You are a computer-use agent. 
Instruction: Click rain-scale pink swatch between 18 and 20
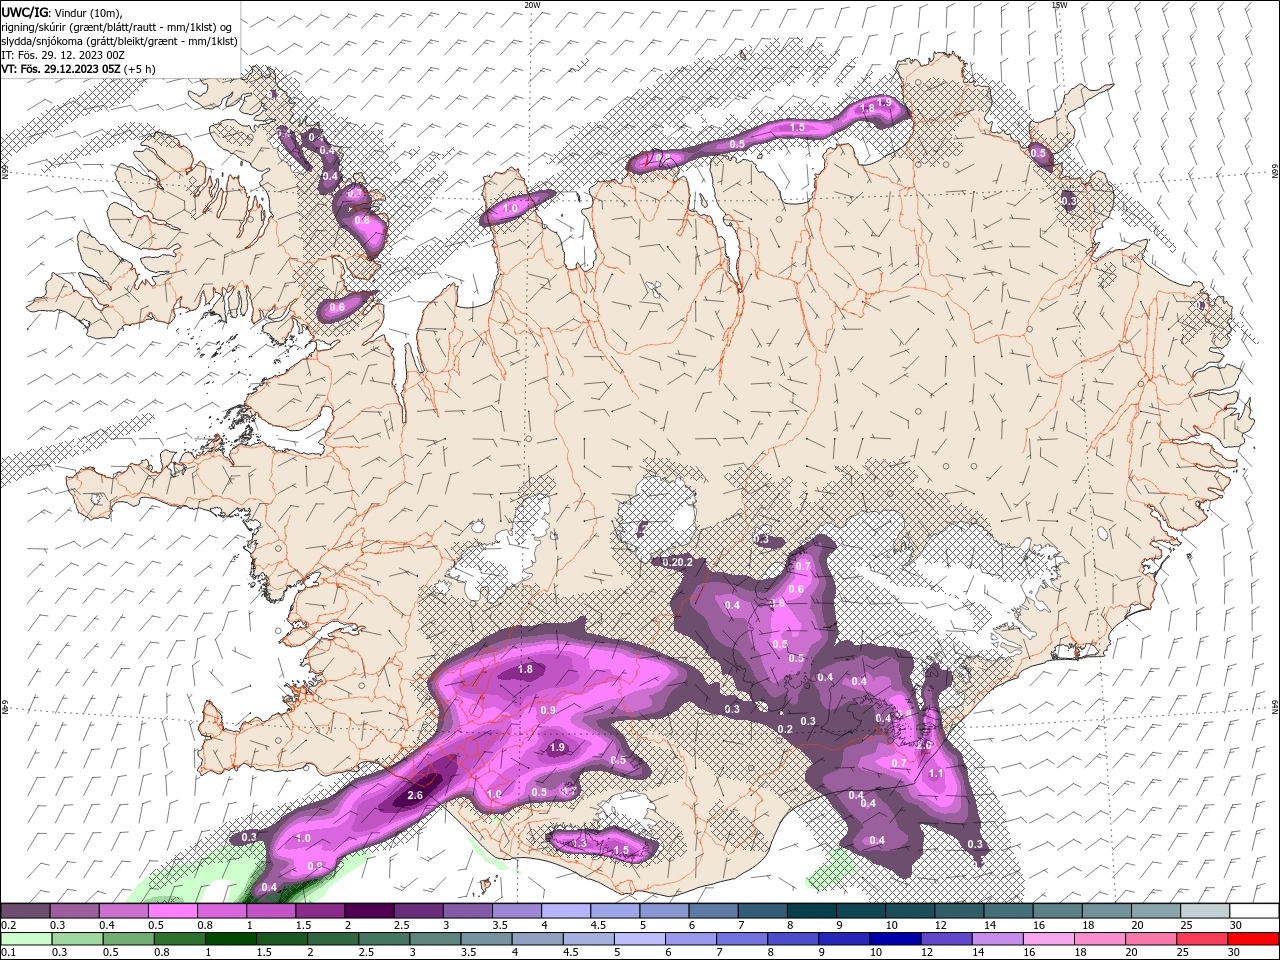[1103, 939]
